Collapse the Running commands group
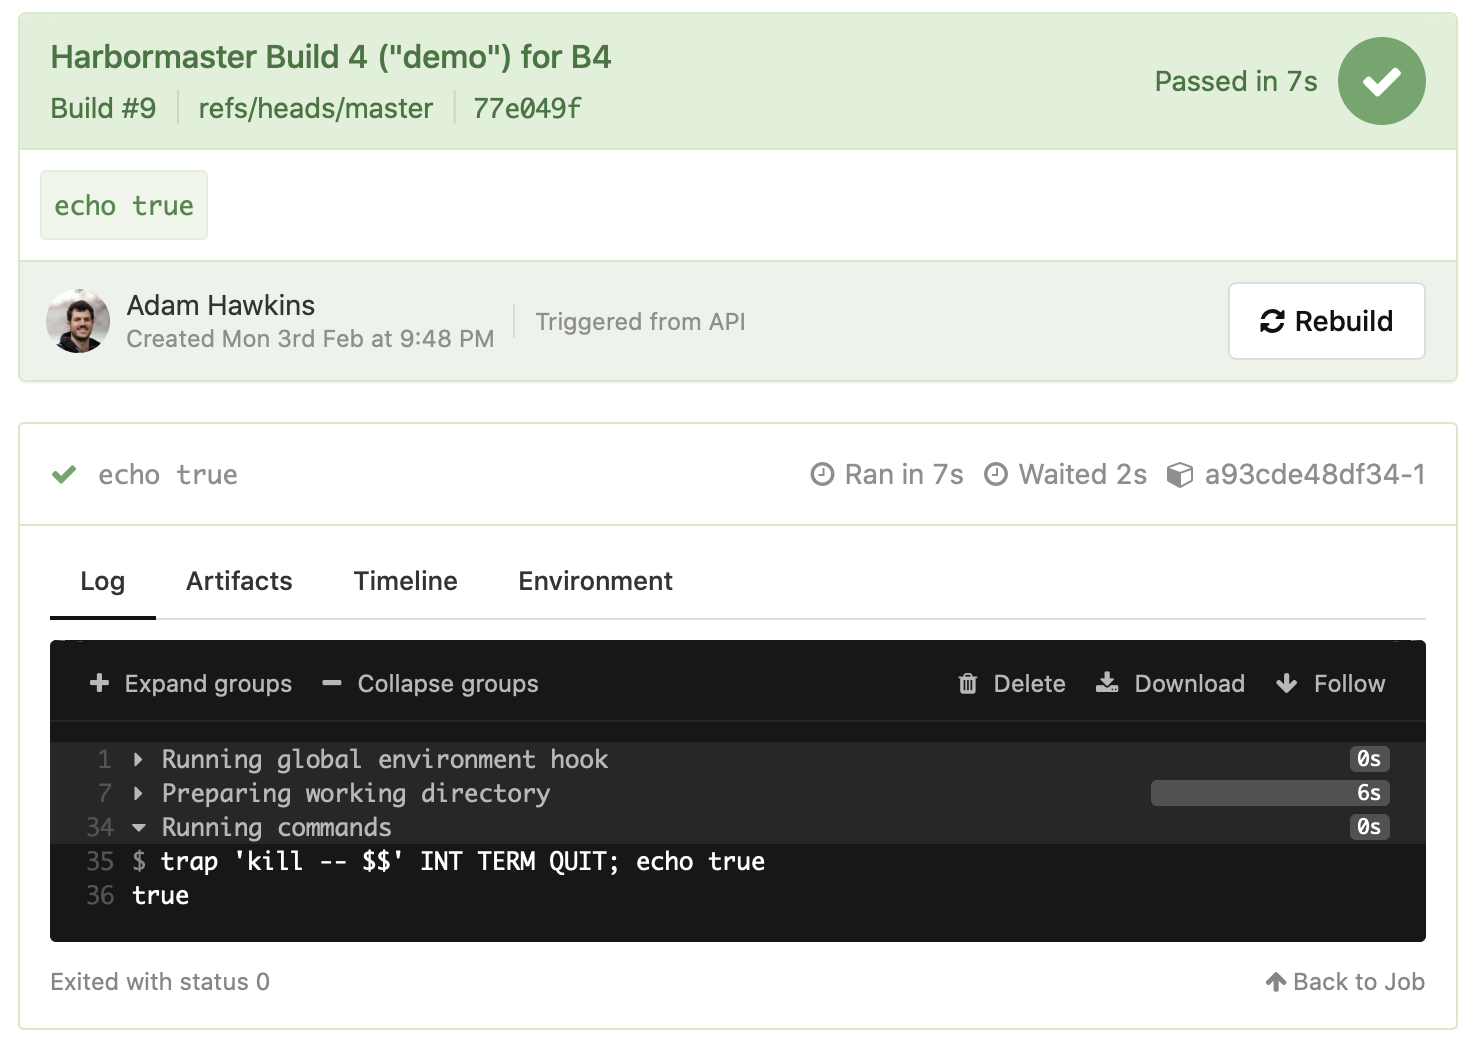Image resolution: width=1480 pixels, height=1044 pixels. (138, 827)
